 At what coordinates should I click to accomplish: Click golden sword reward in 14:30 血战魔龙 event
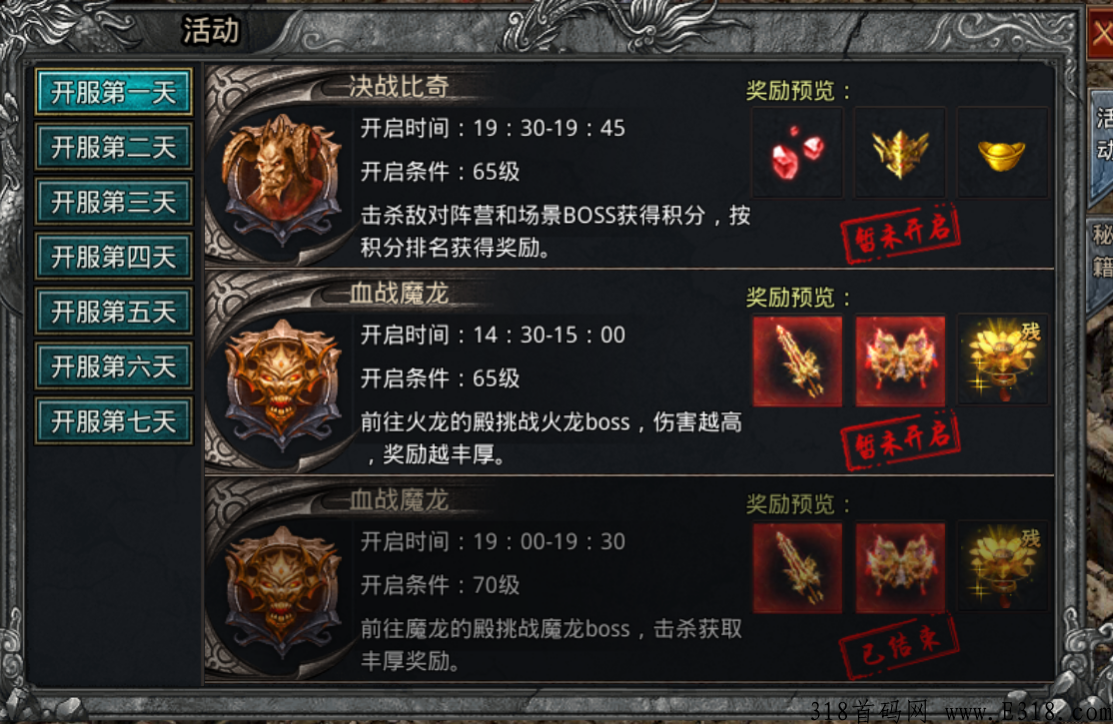pyautogui.click(x=797, y=361)
